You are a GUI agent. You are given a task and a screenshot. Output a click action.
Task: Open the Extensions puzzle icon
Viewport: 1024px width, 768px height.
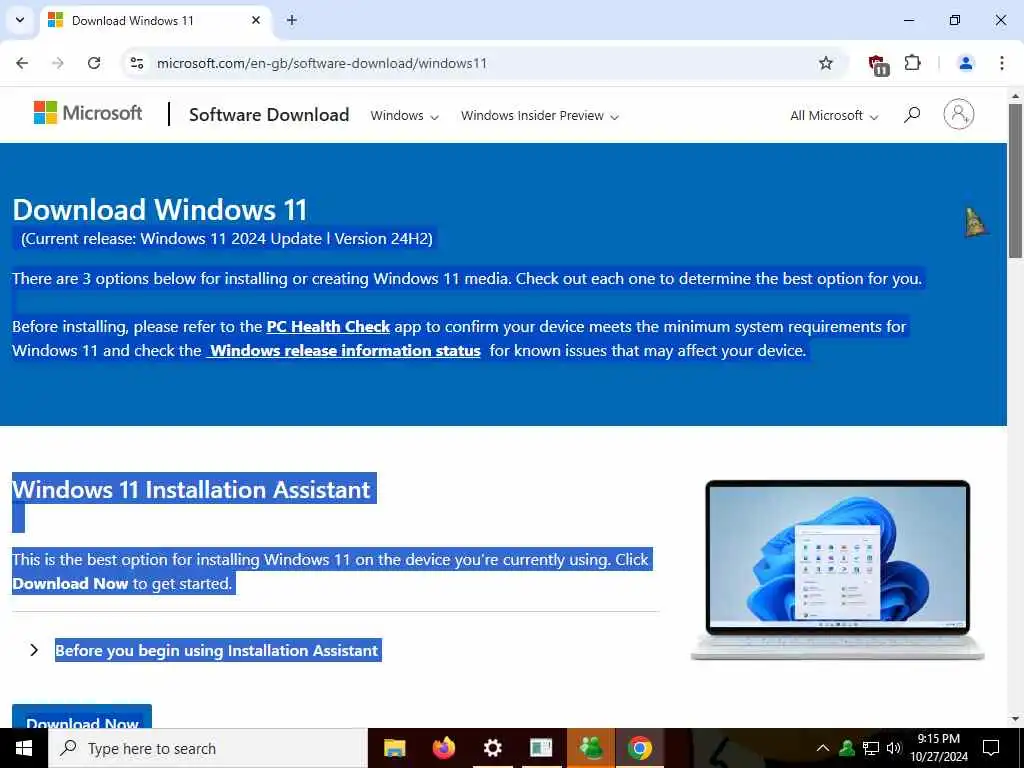tap(912, 63)
